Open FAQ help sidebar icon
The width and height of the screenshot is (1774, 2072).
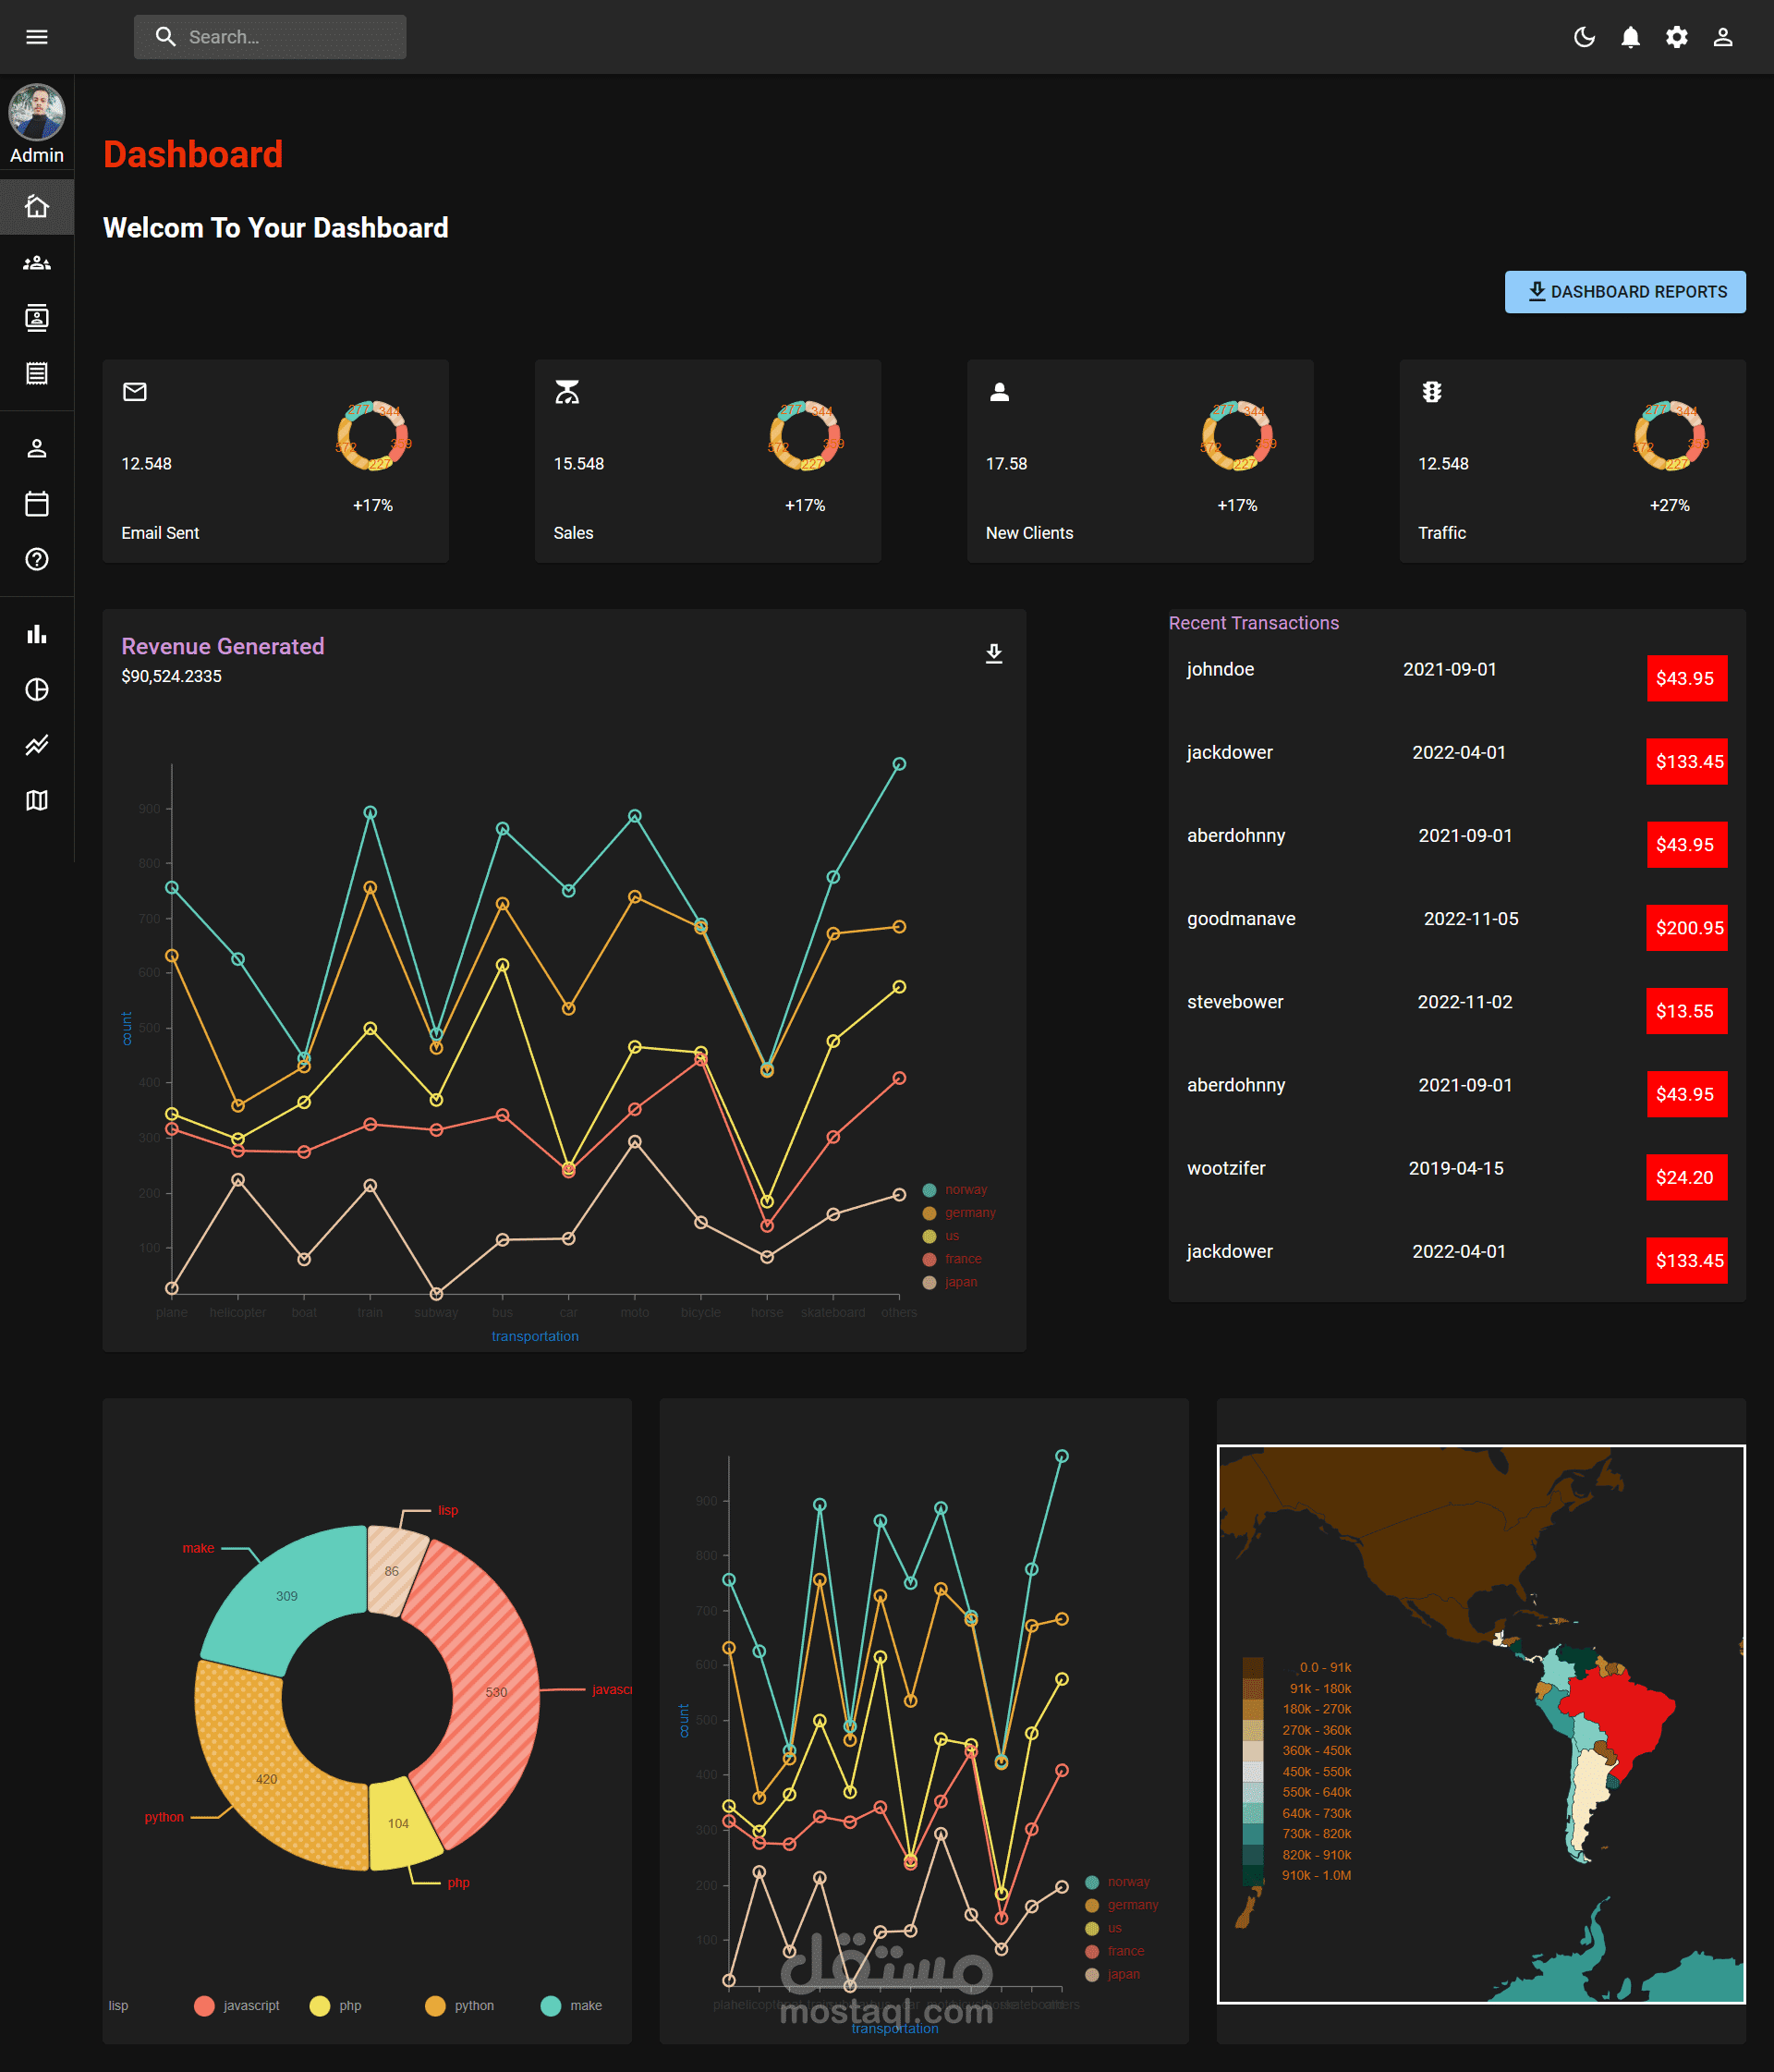[x=37, y=559]
